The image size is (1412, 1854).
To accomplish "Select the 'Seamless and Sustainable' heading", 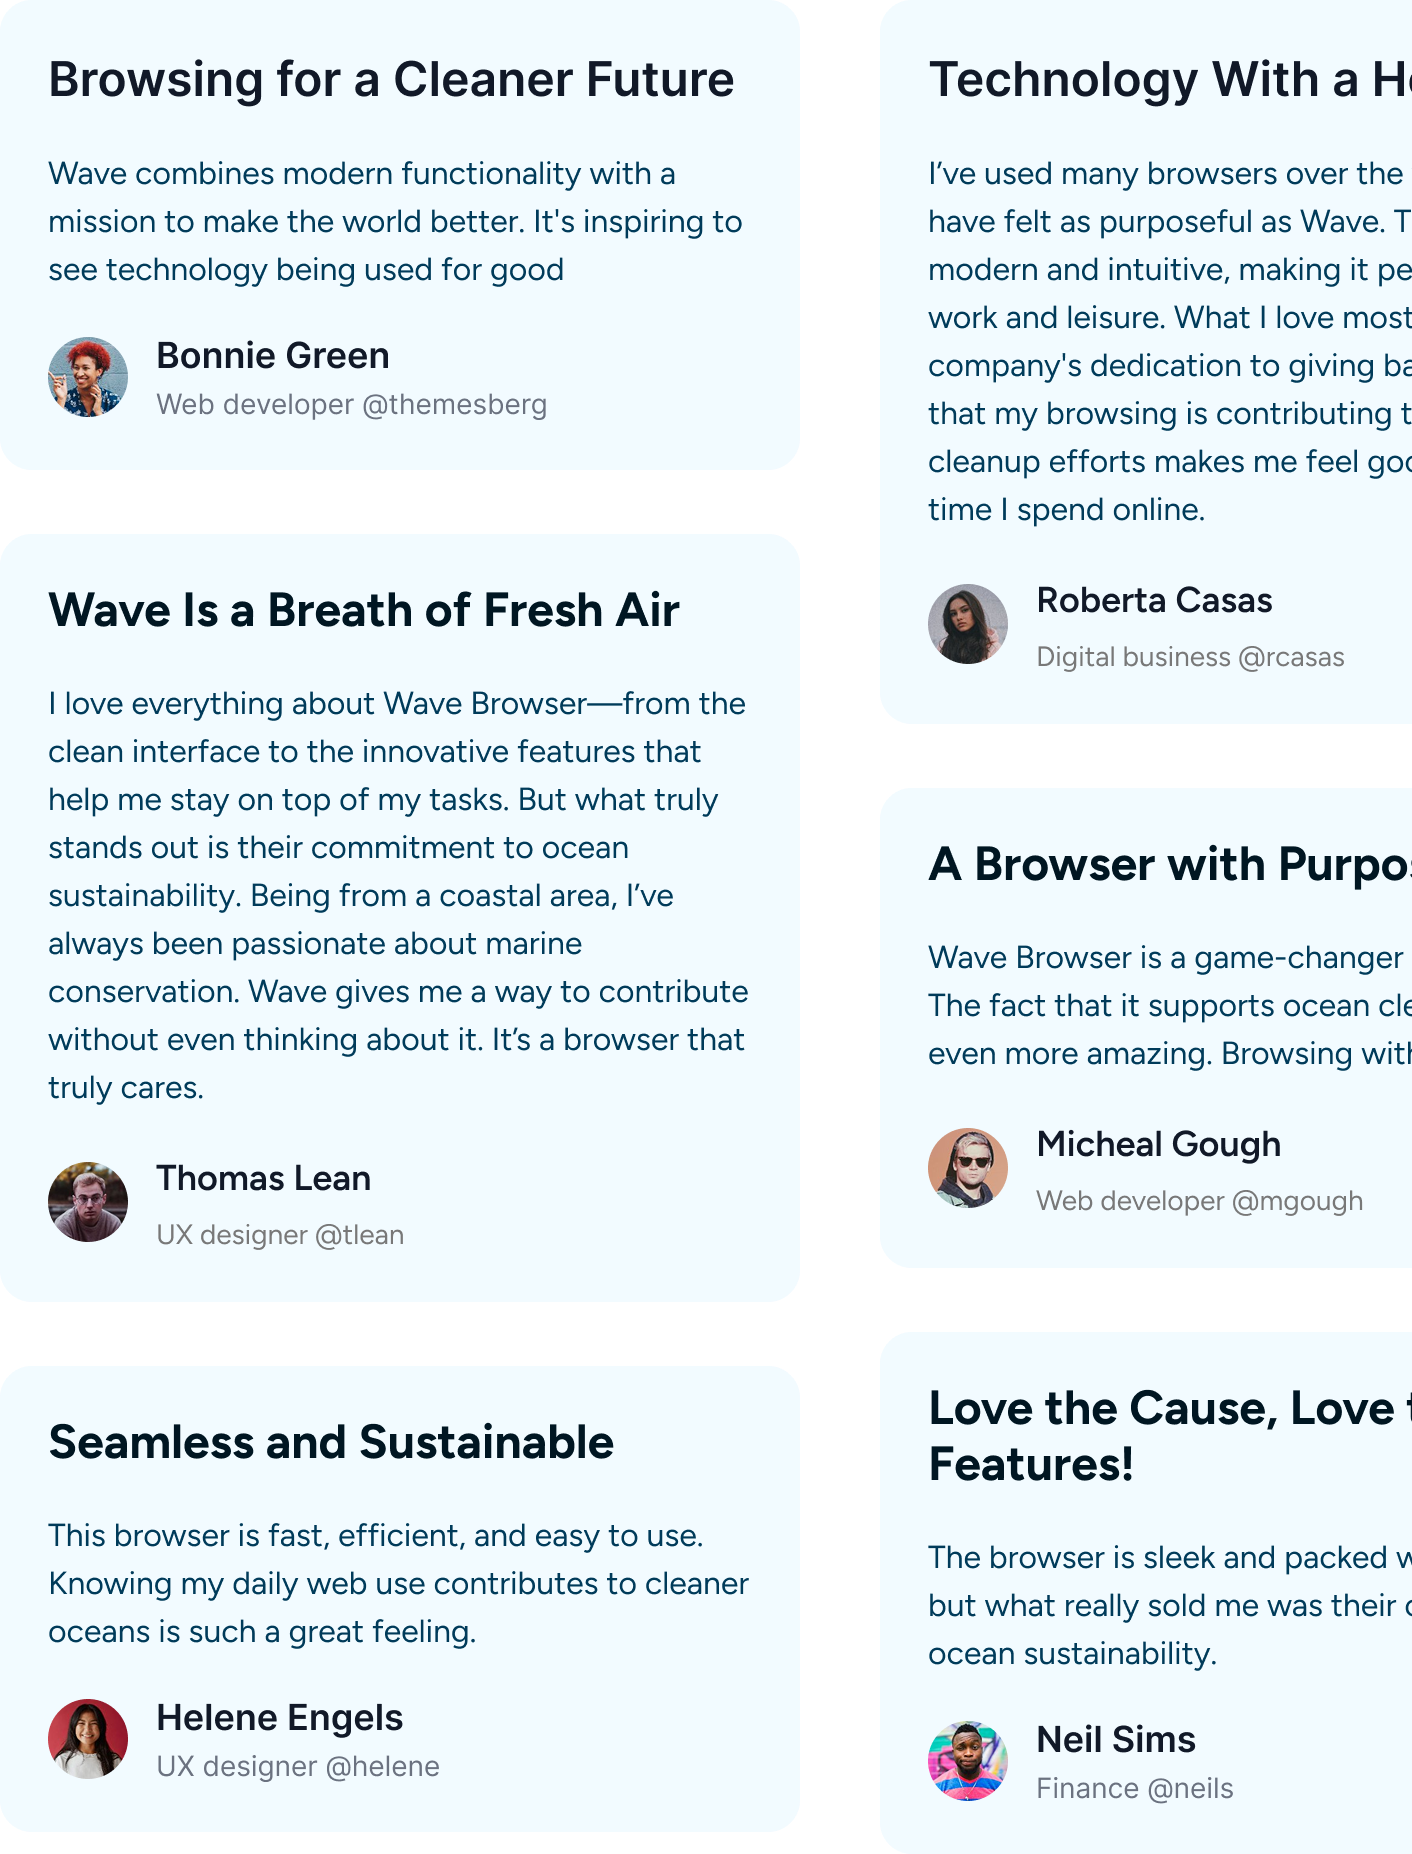I will 331,1442.
